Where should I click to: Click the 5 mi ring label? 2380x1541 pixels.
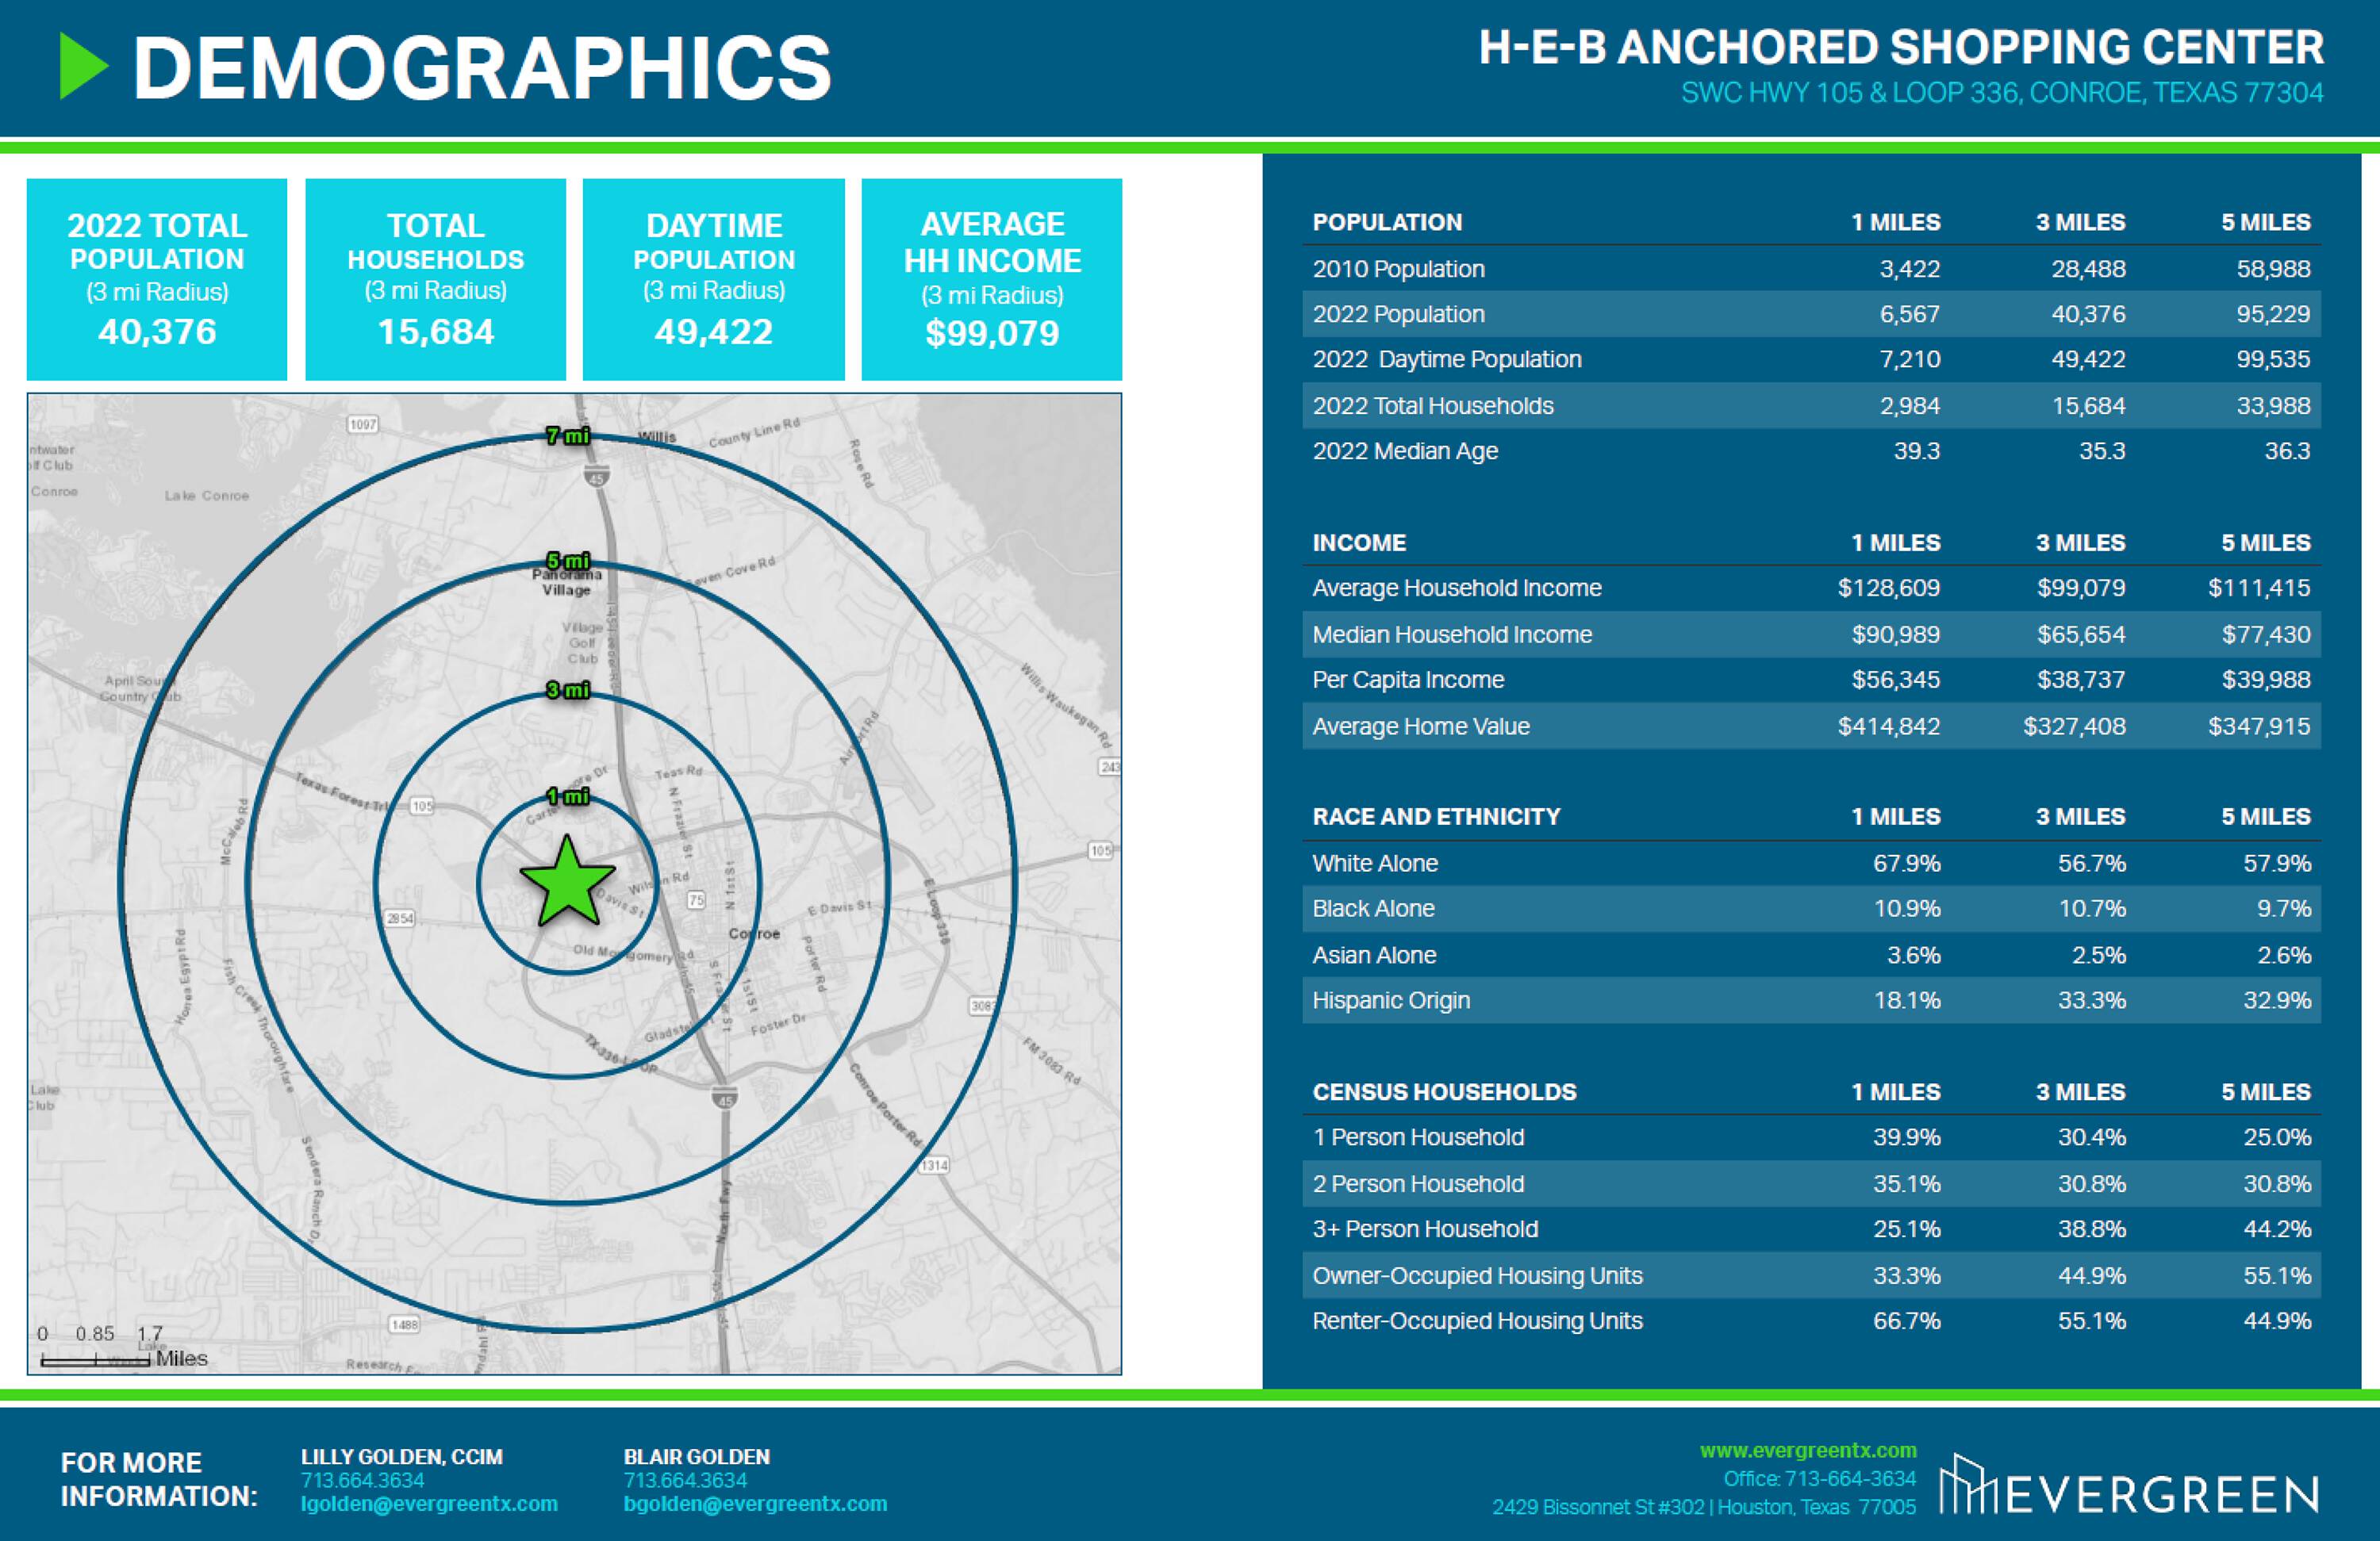[568, 560]
